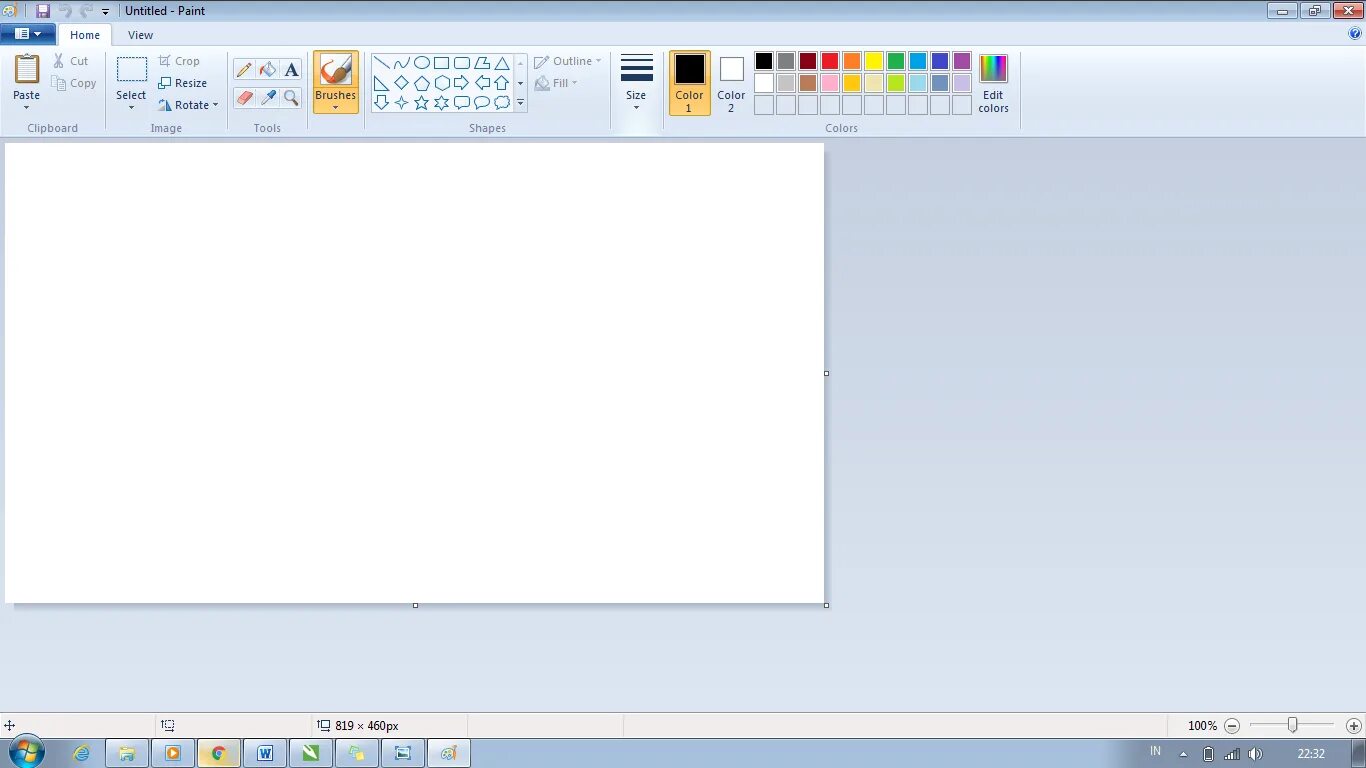Choose the Five-point star shape
This screenshot has height=768, width=1366.
pyautogui.click(x=421, y=102)
